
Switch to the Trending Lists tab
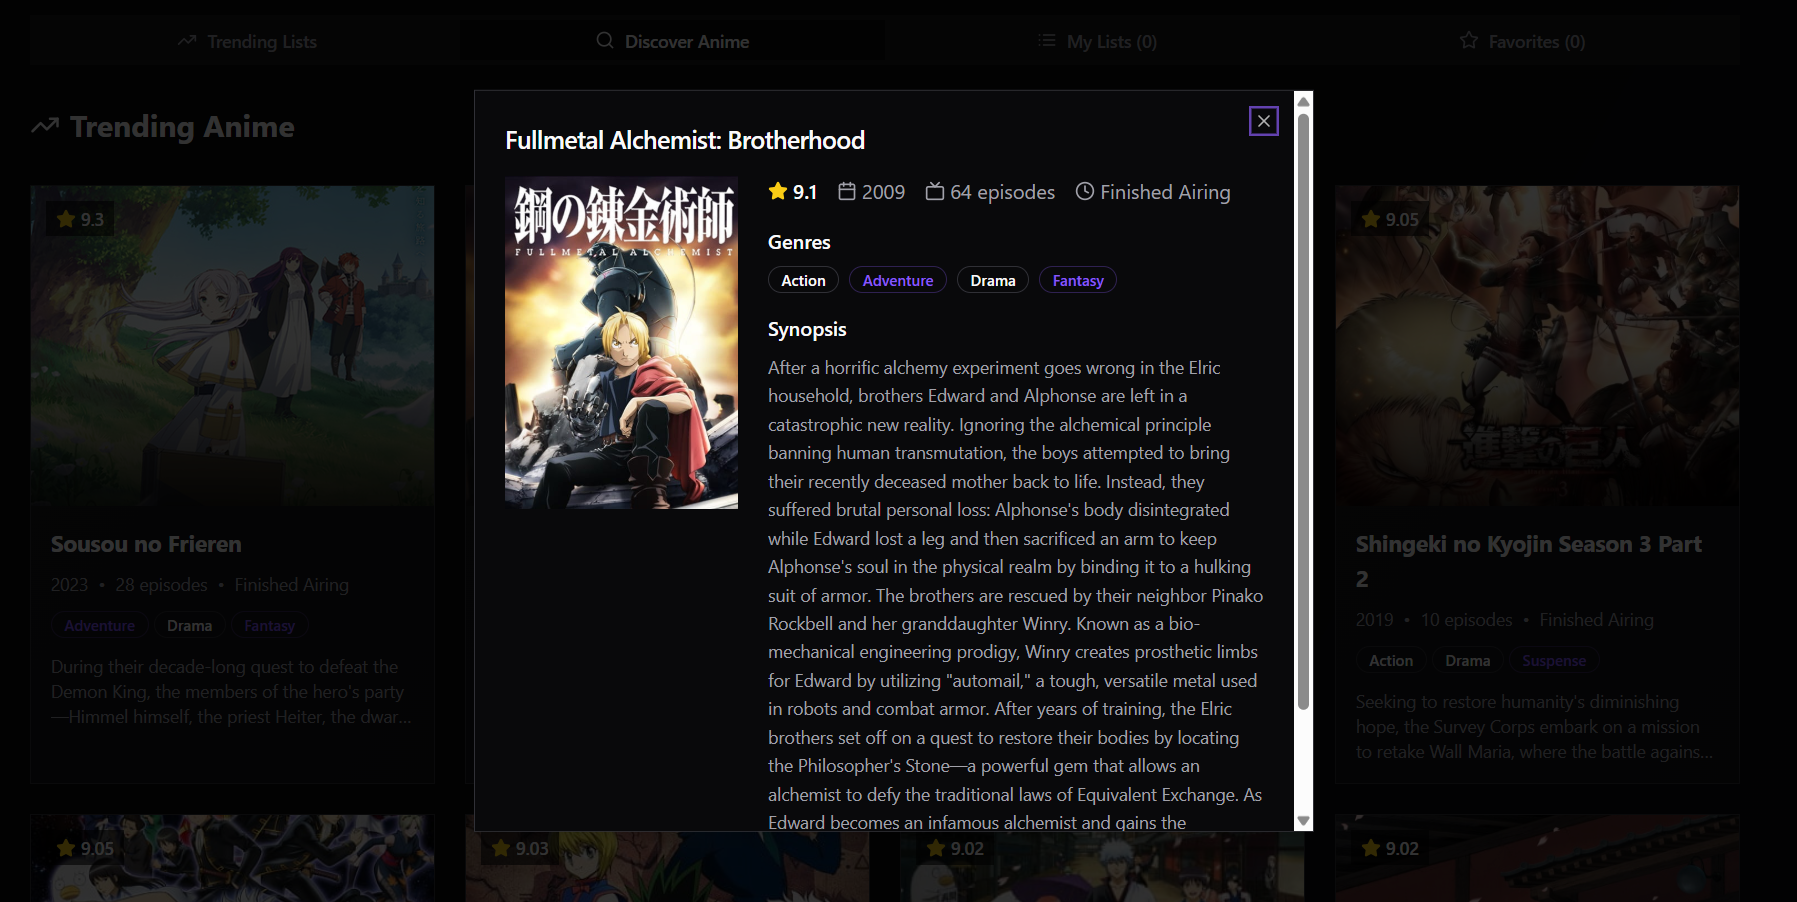(x=246, y=41)
